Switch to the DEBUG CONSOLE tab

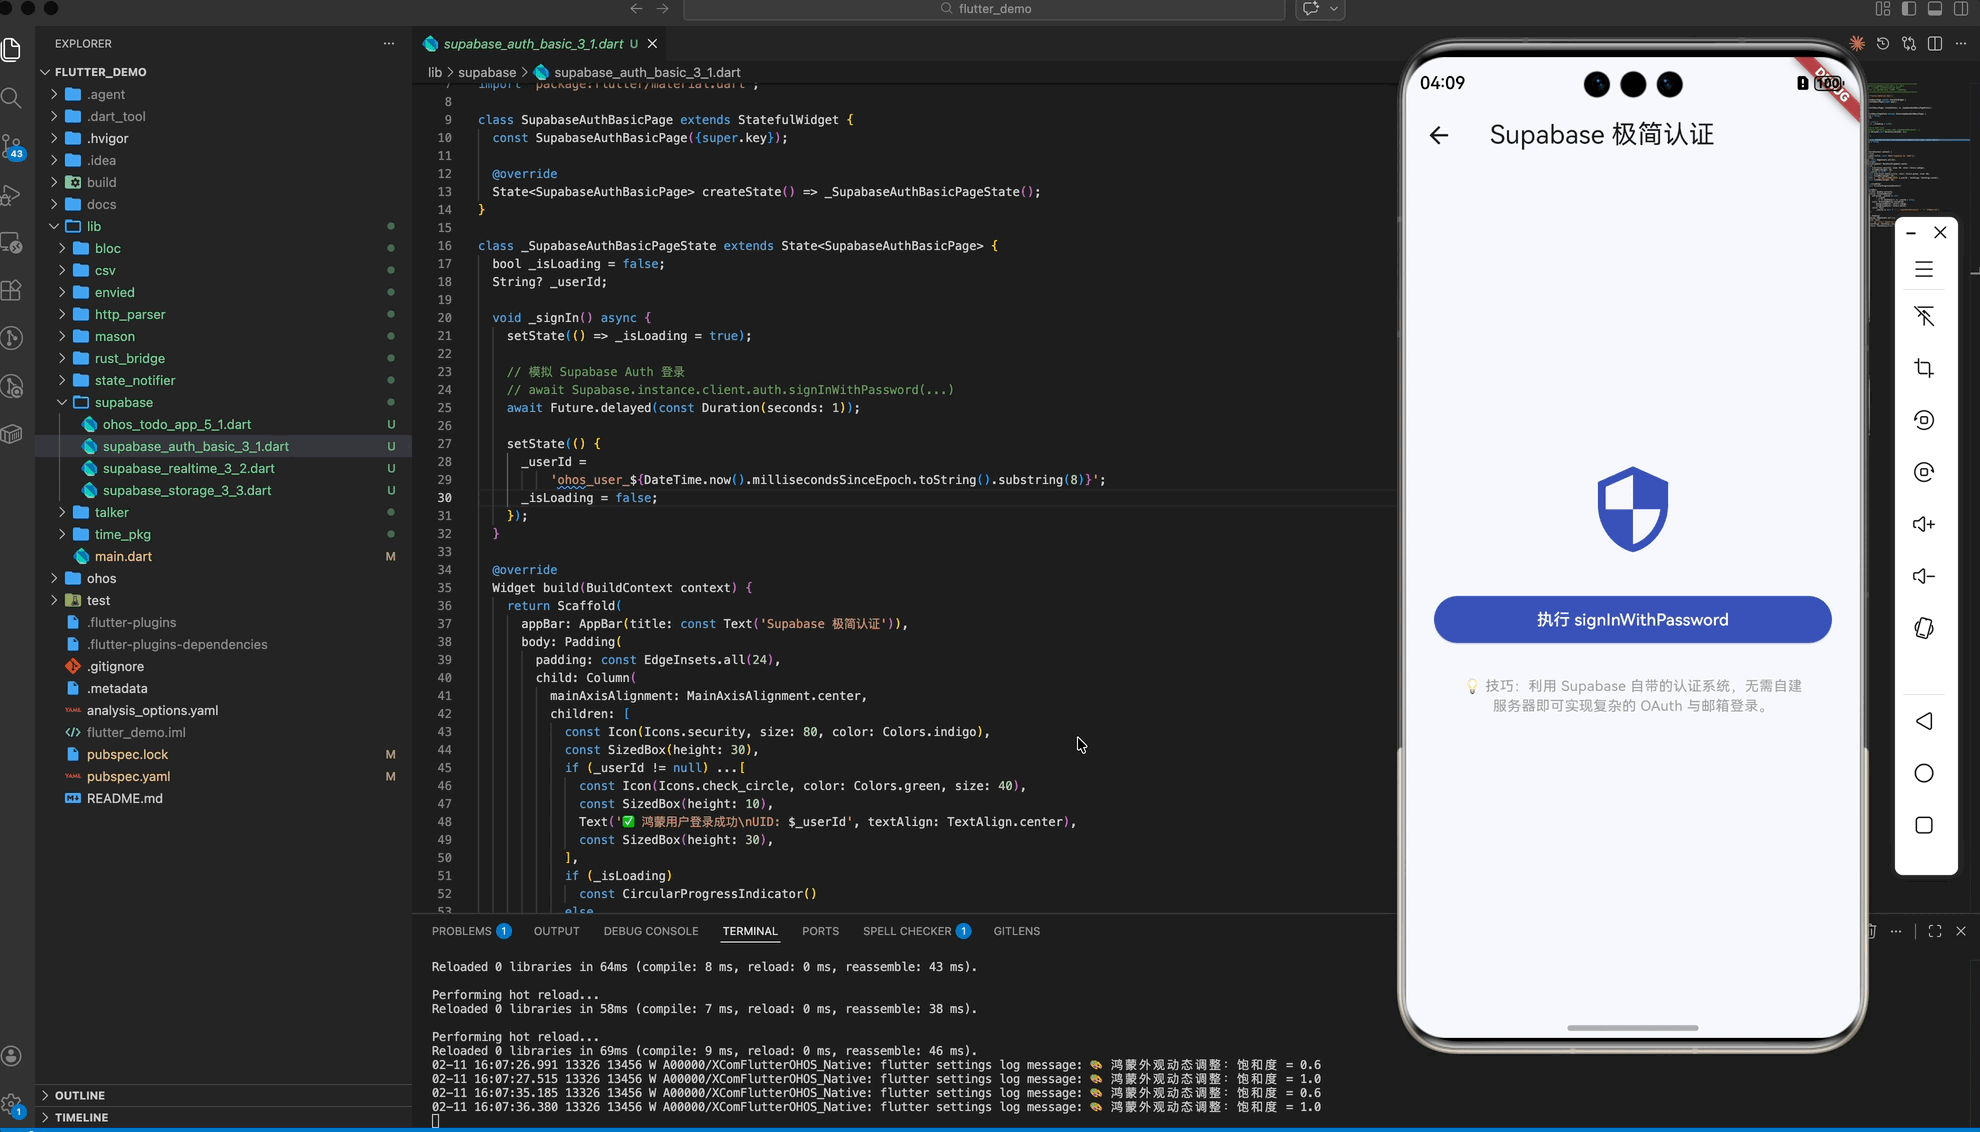650,931
